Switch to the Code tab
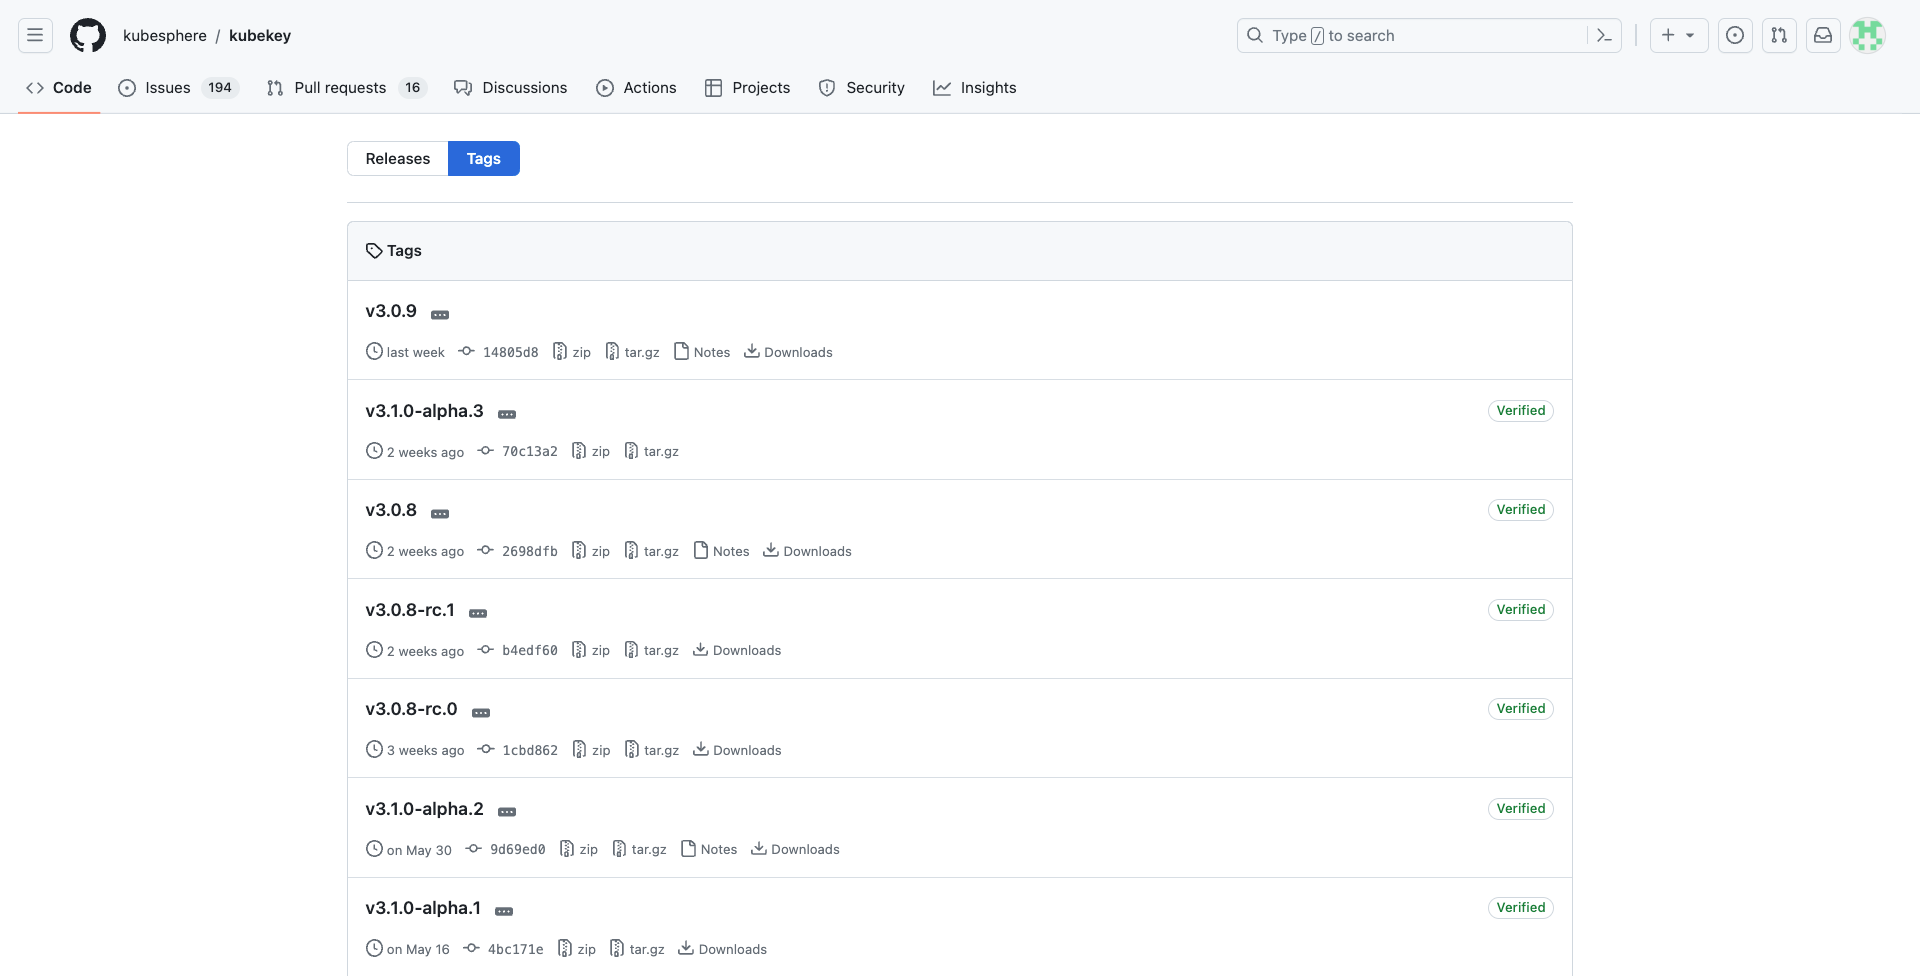 pyautogui.click(x=59, y=88)
